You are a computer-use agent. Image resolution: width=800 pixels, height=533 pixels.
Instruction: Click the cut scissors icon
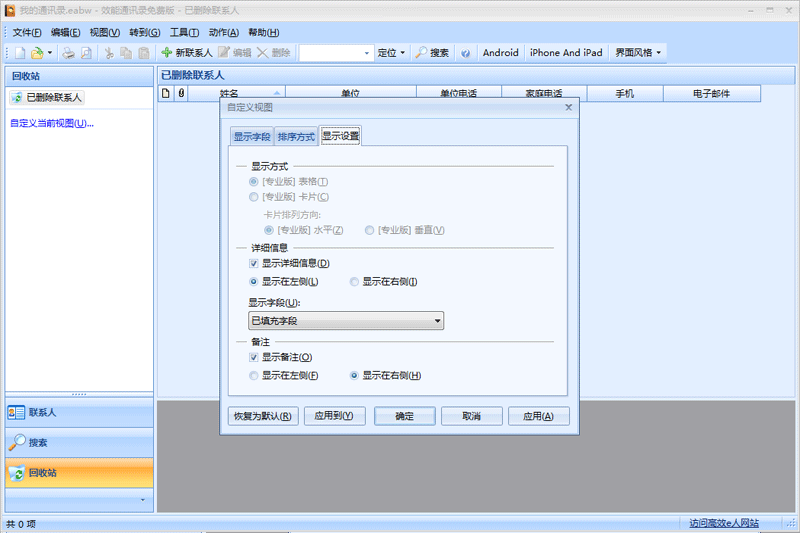[109, 53]
